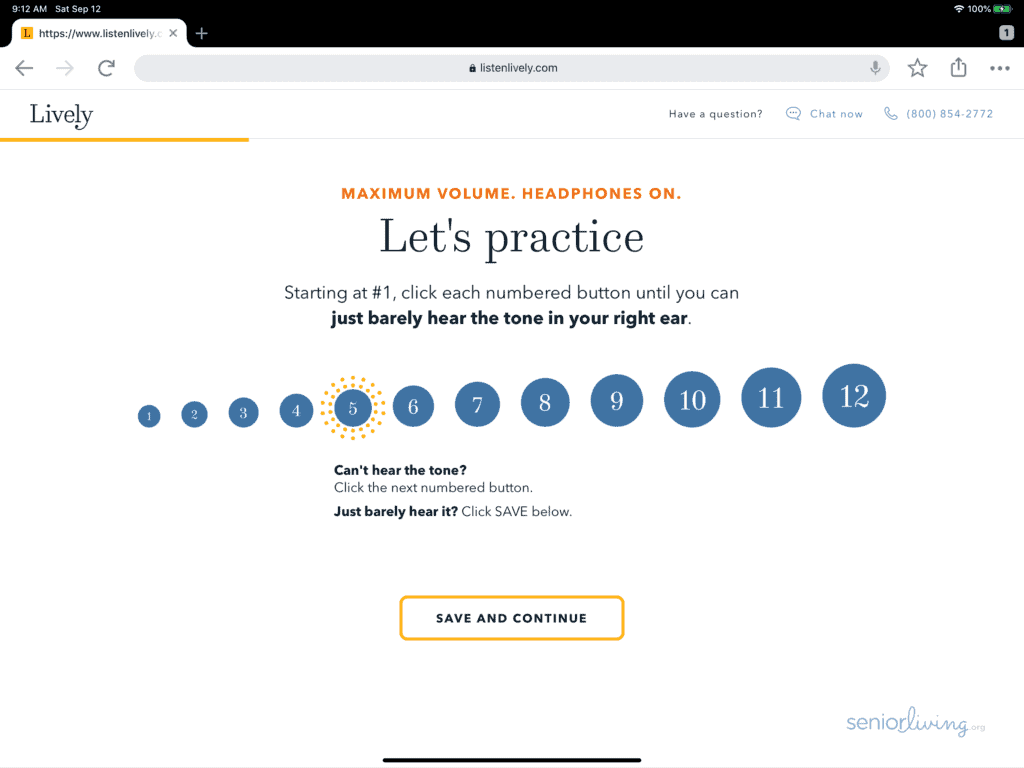
Task: Click the Lively logo
Action: [x=61, y=115]
